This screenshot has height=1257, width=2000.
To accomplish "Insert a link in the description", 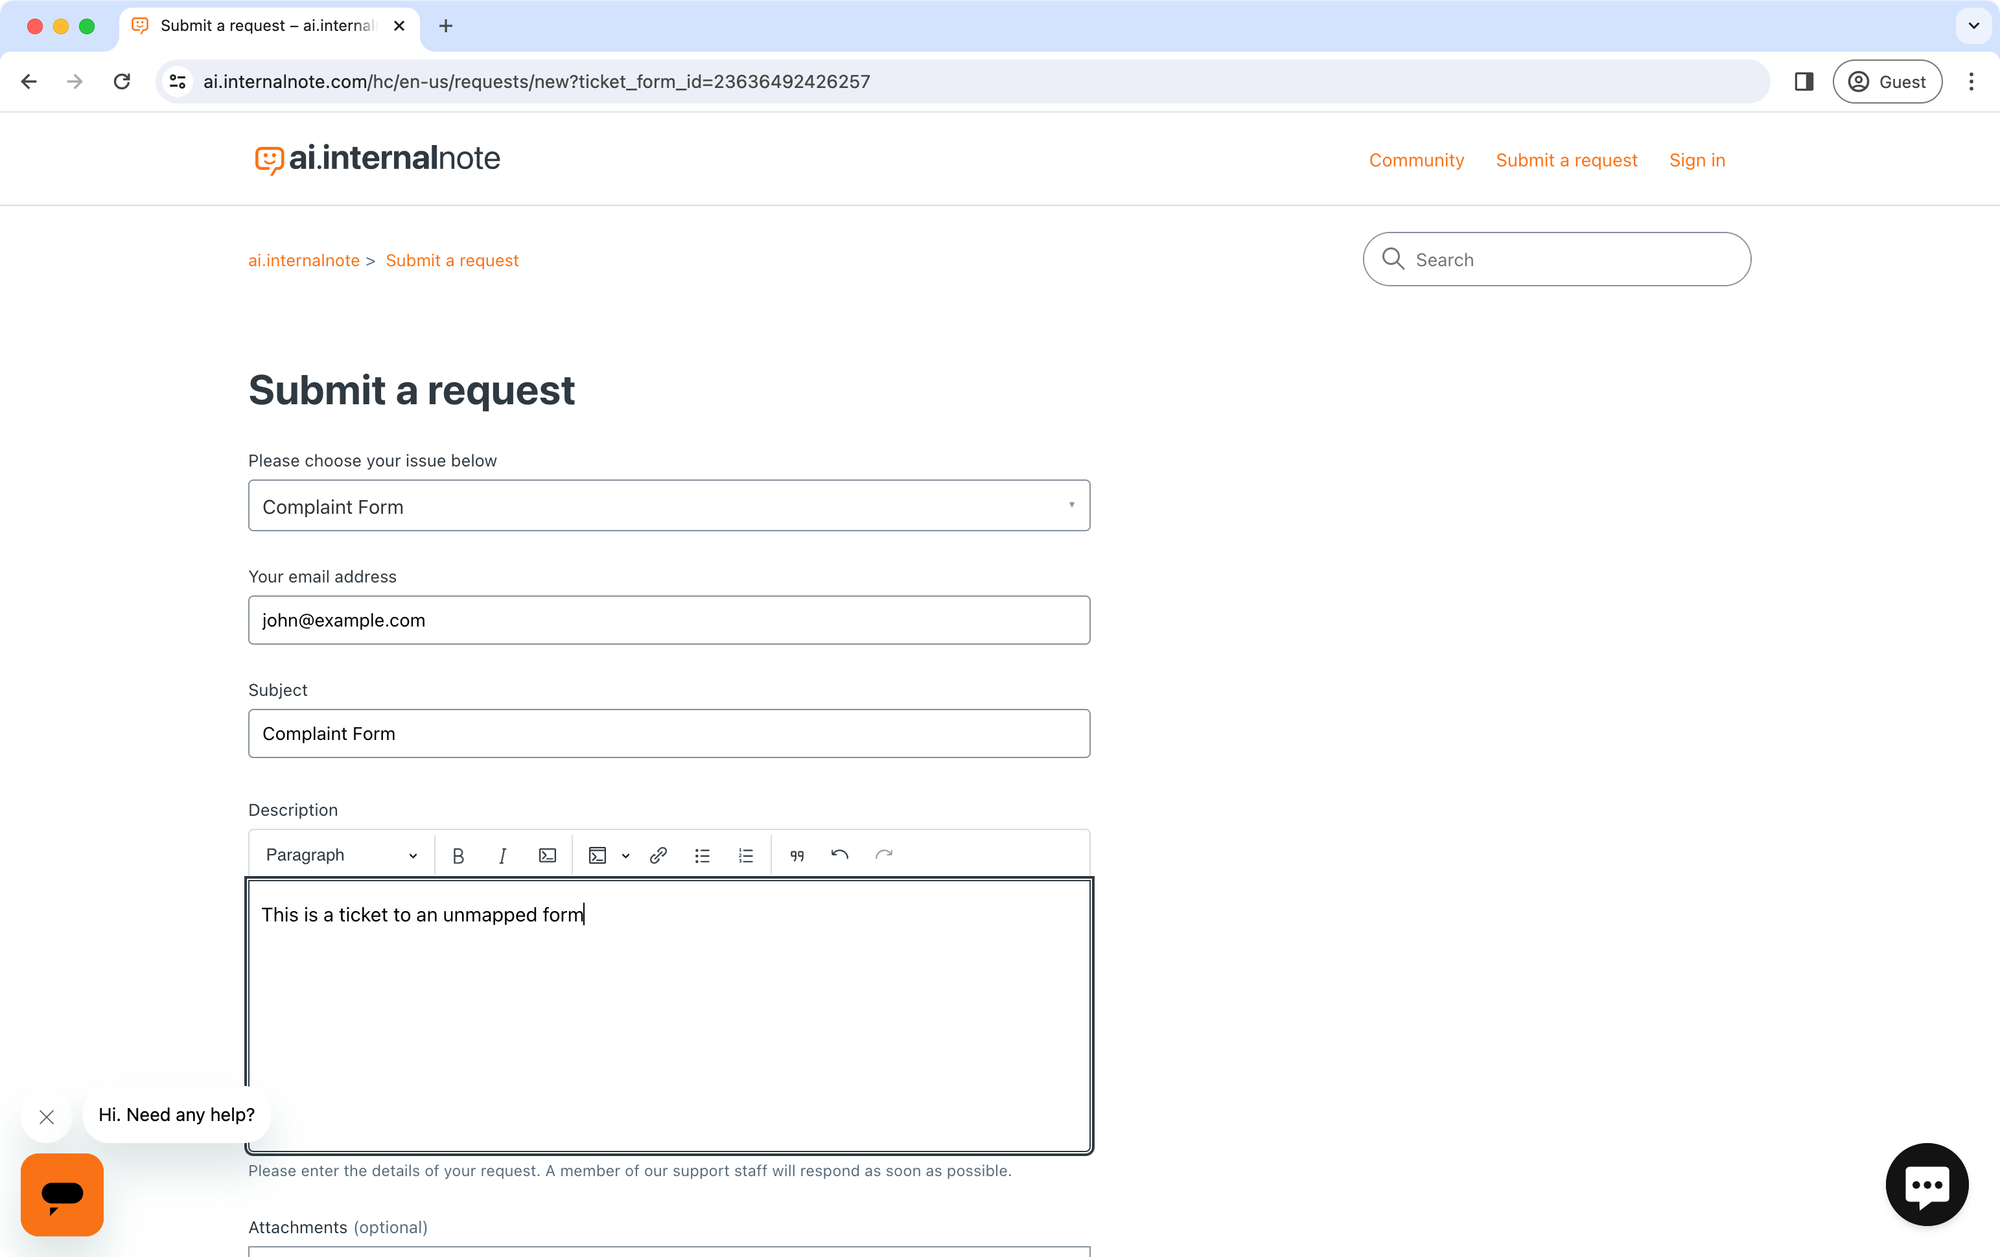I will point(658,856).
